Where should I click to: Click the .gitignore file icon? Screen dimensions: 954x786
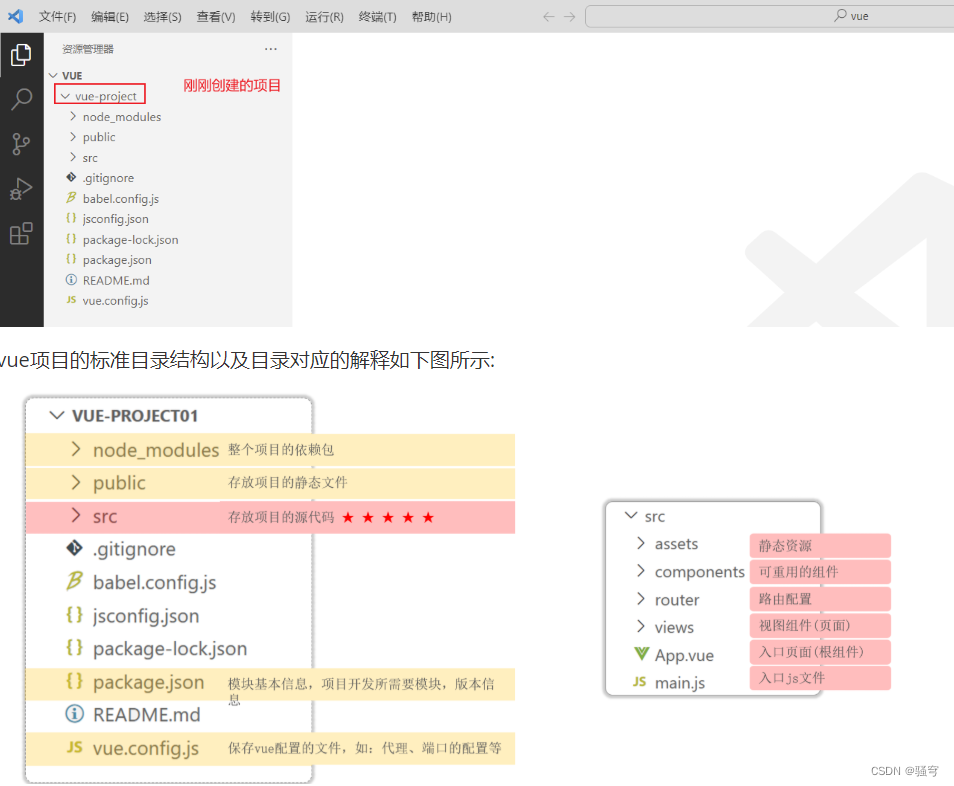(72, 177)
